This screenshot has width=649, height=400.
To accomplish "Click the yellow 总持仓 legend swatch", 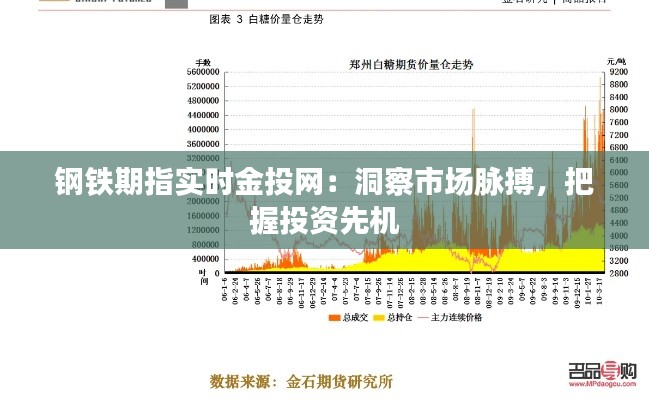I will coord(379,318).
